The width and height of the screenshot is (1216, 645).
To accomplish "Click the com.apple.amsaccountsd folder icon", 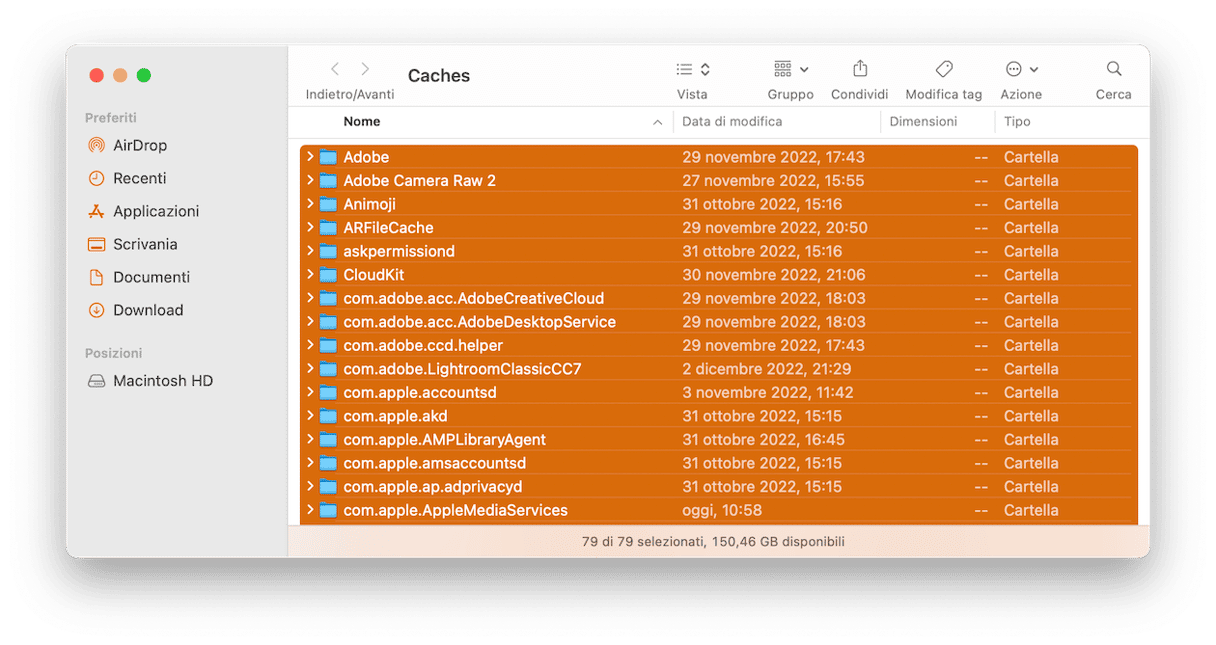I will [x=328, y=463].
